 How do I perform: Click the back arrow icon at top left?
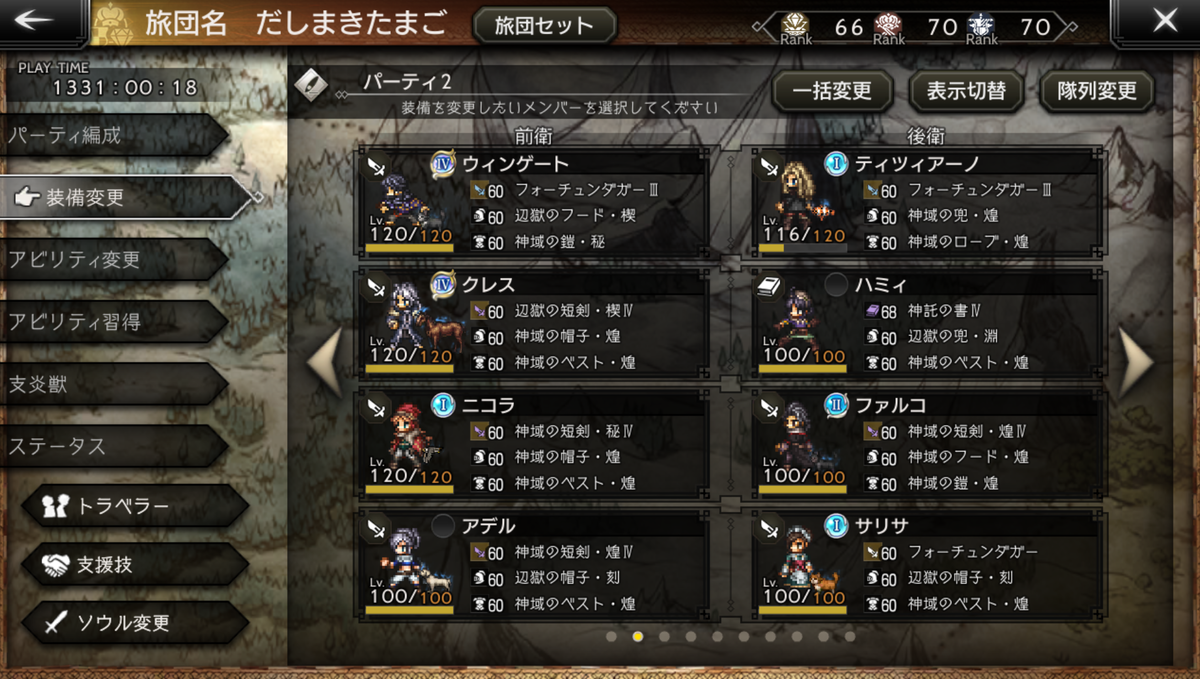click(40, 21)
